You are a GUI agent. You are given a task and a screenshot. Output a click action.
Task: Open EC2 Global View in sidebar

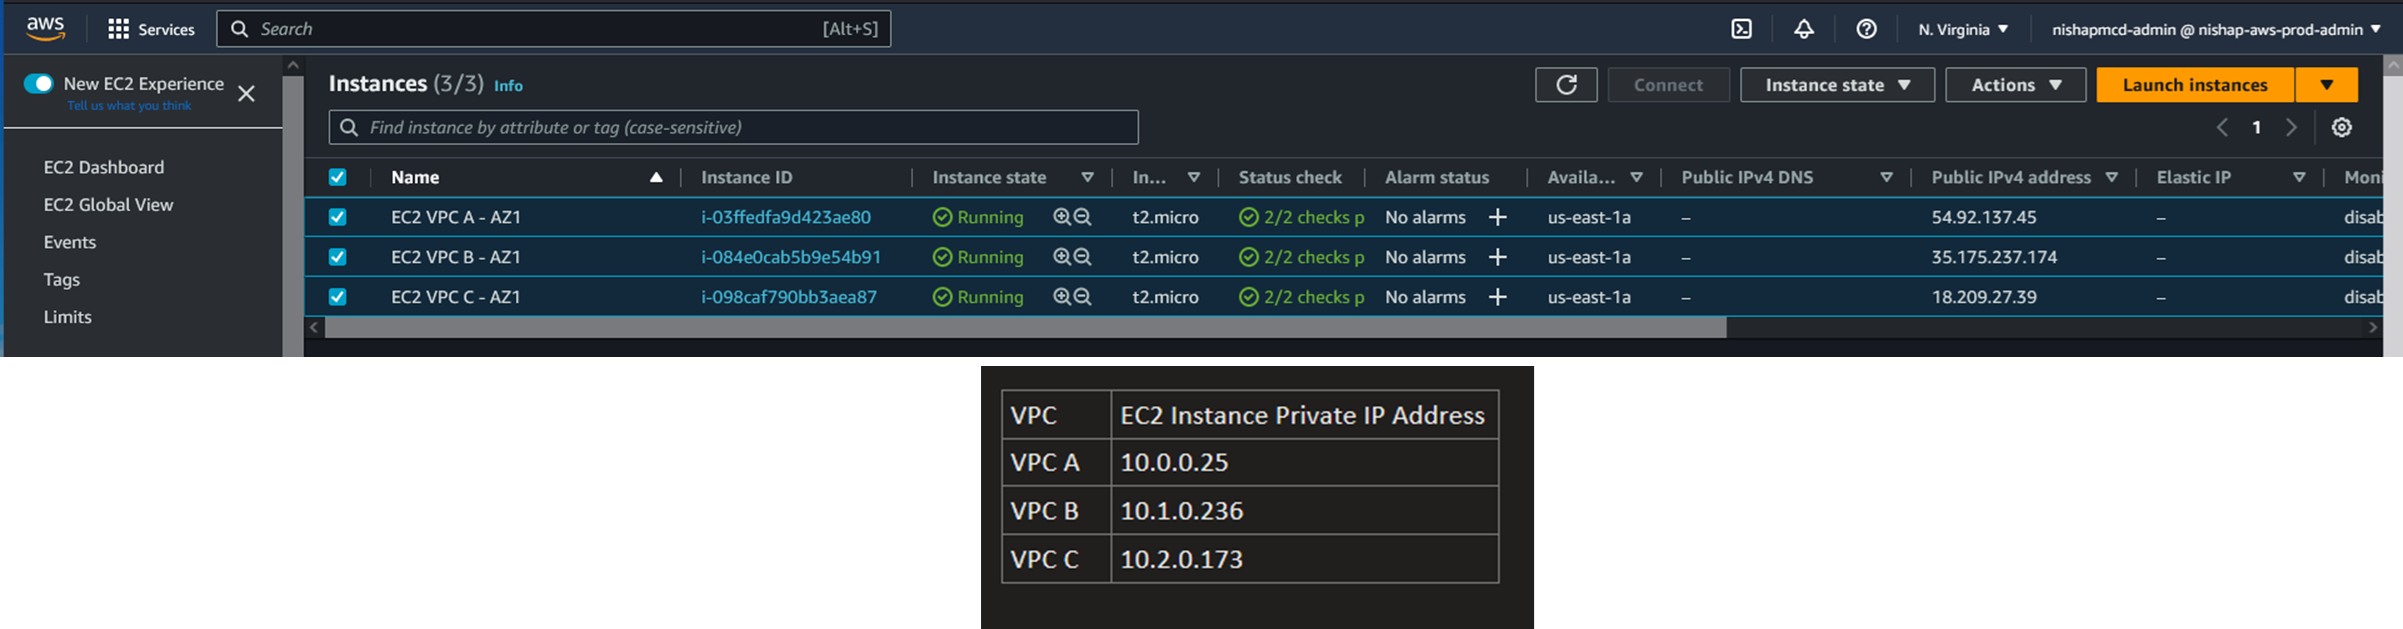point(108,204)
